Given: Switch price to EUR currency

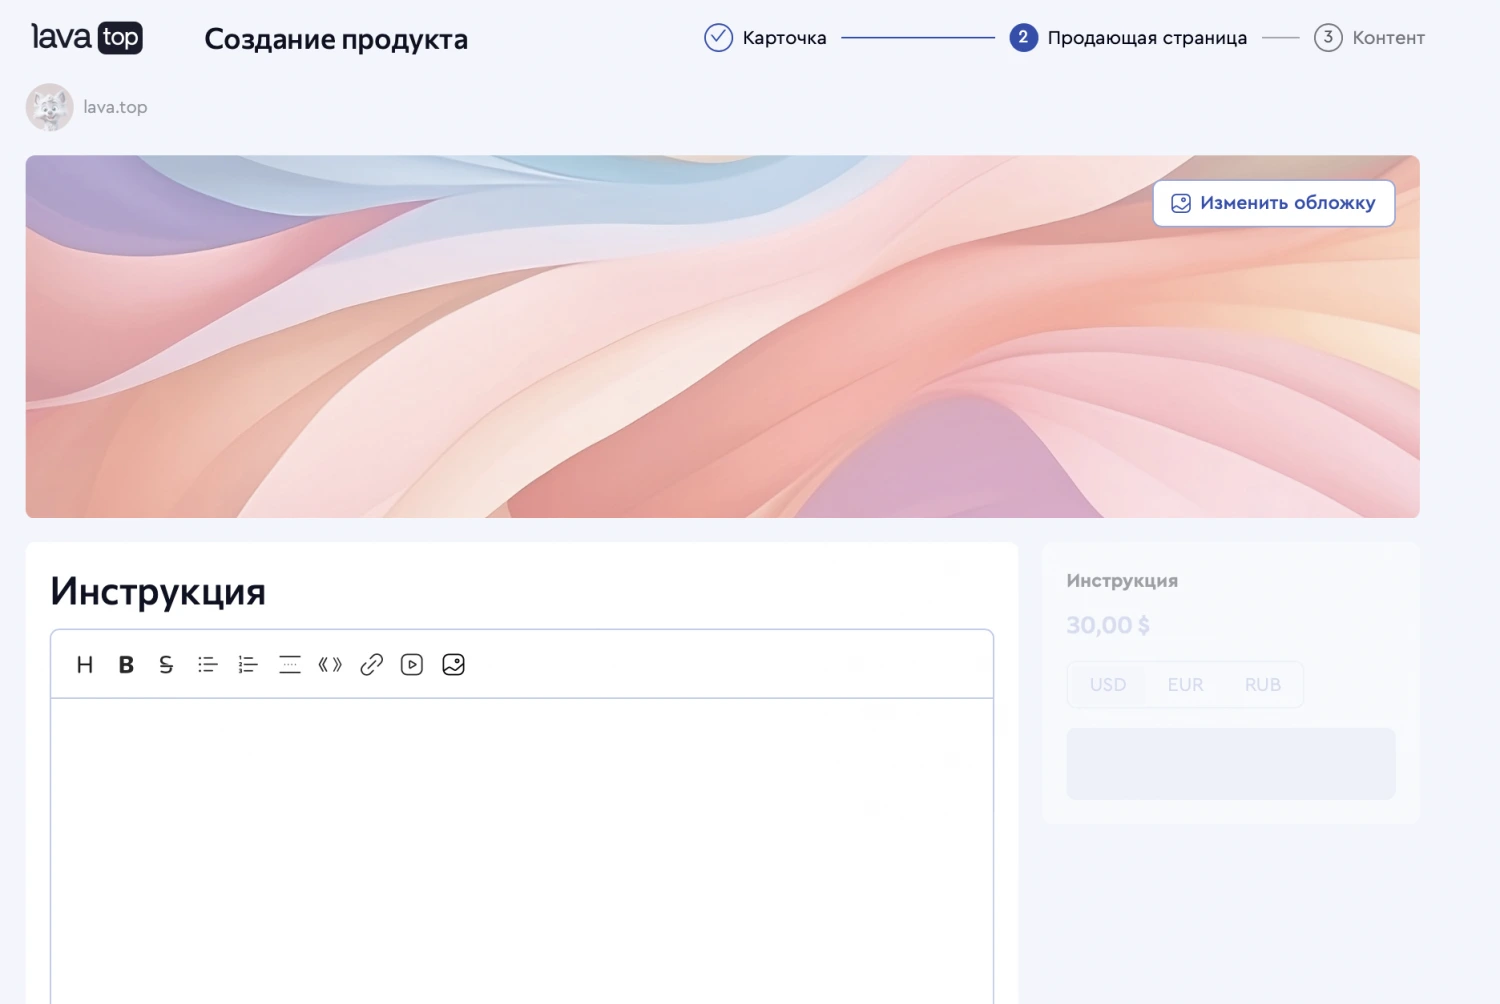Looking at the screenshot, I should pos(1185,685).
